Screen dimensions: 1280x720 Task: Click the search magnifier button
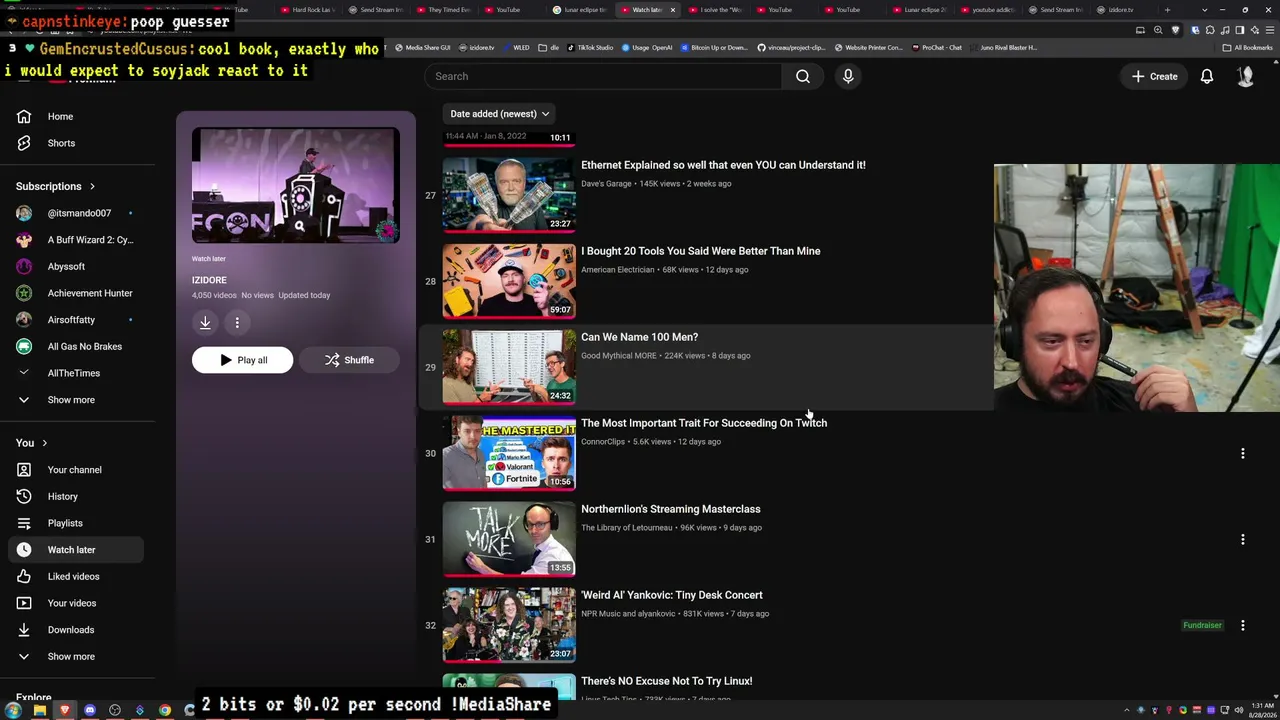(802, 76)
